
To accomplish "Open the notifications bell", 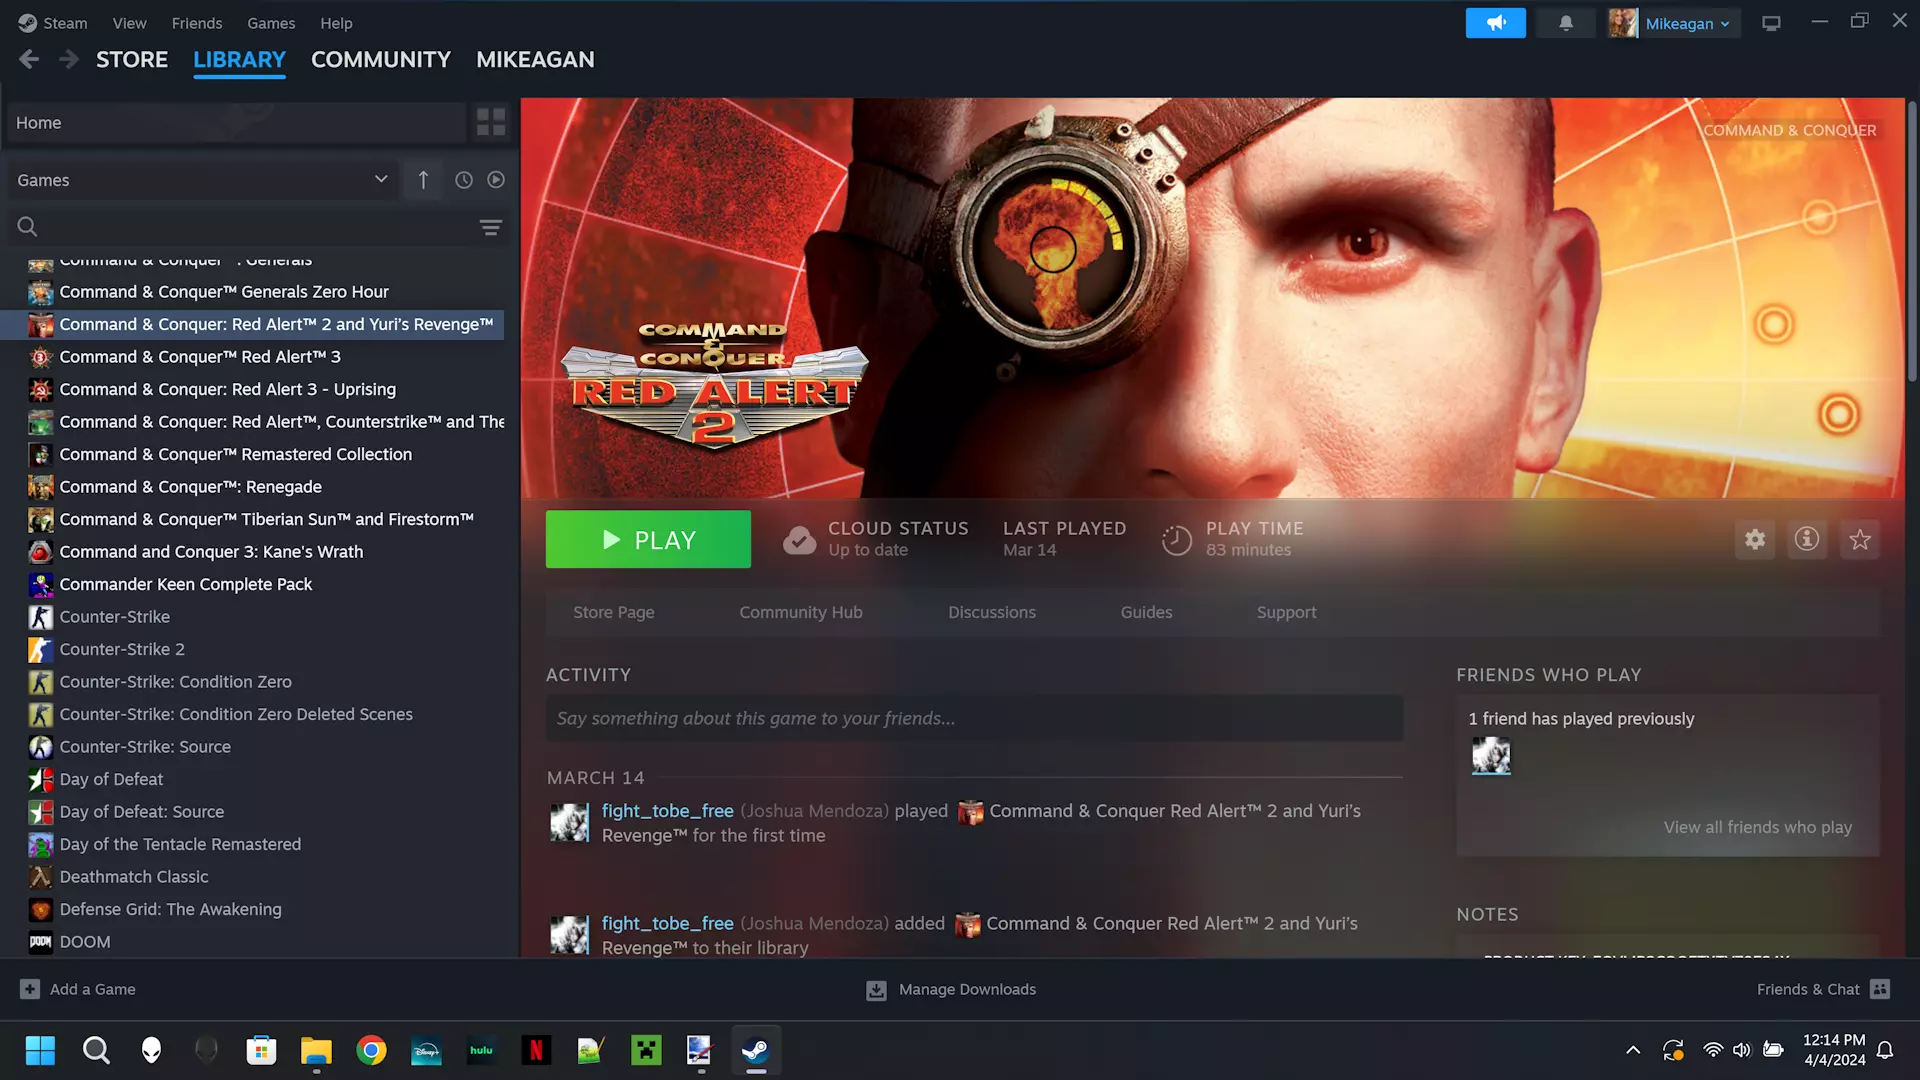I will [1566, 23].
